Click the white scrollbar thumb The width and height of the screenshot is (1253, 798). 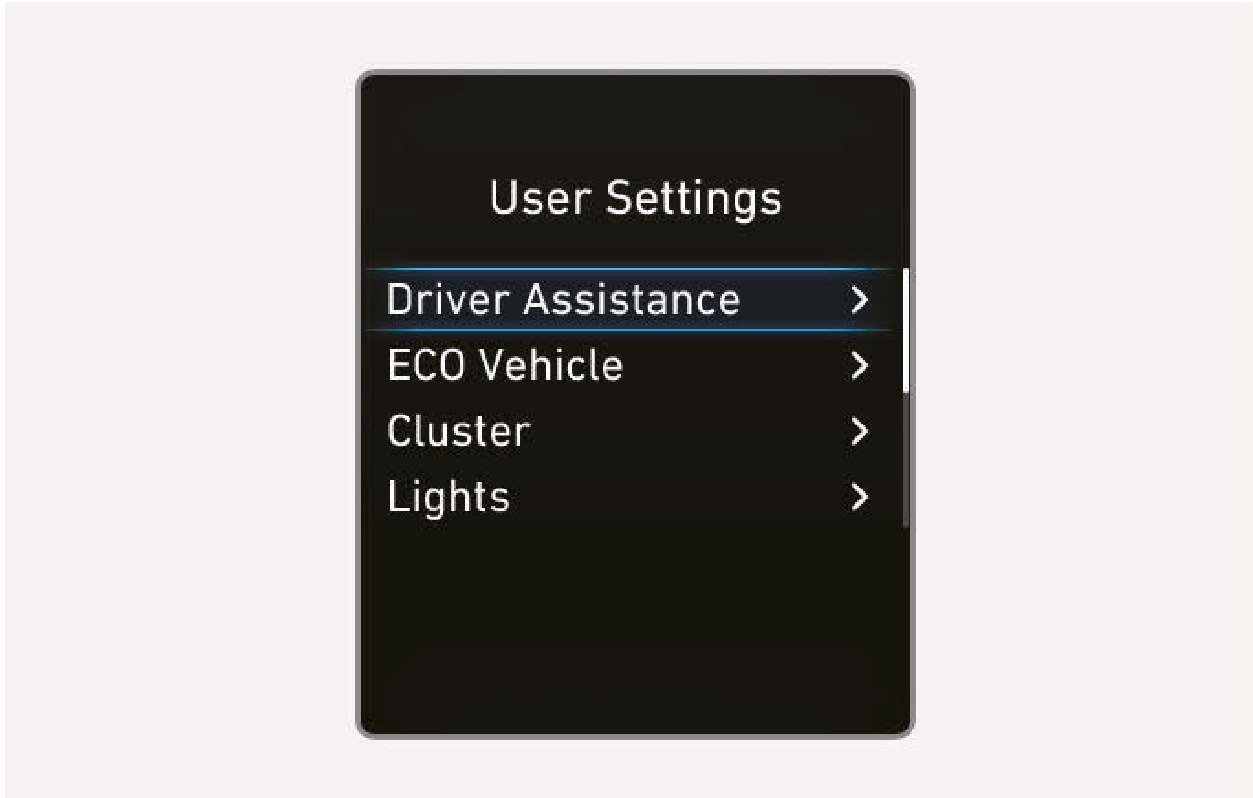tap(906, 329)
